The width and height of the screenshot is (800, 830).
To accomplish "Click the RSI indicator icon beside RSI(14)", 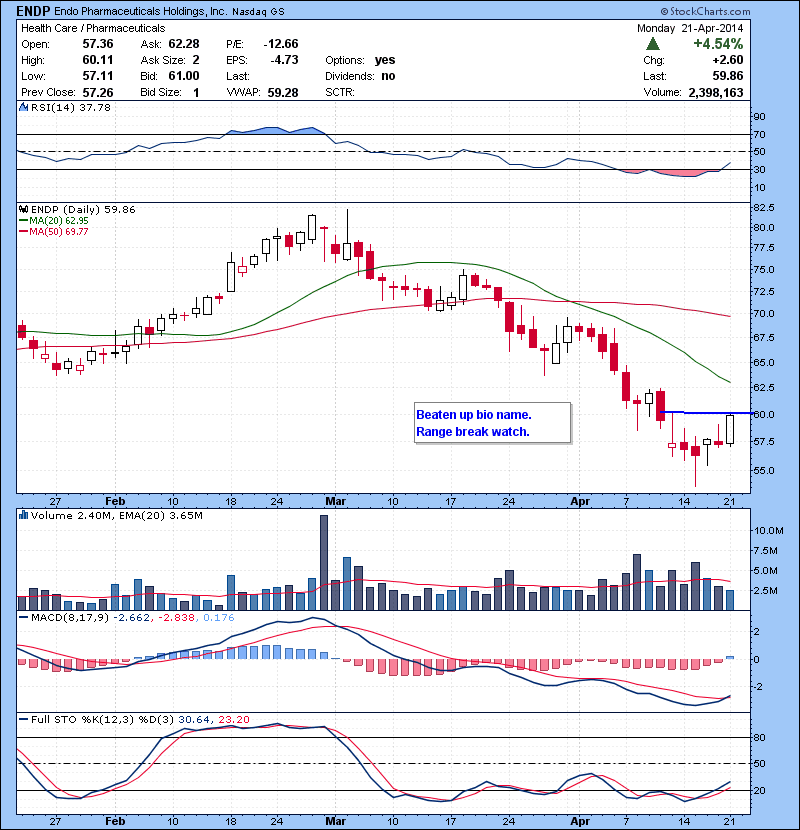I will (23, 107).
